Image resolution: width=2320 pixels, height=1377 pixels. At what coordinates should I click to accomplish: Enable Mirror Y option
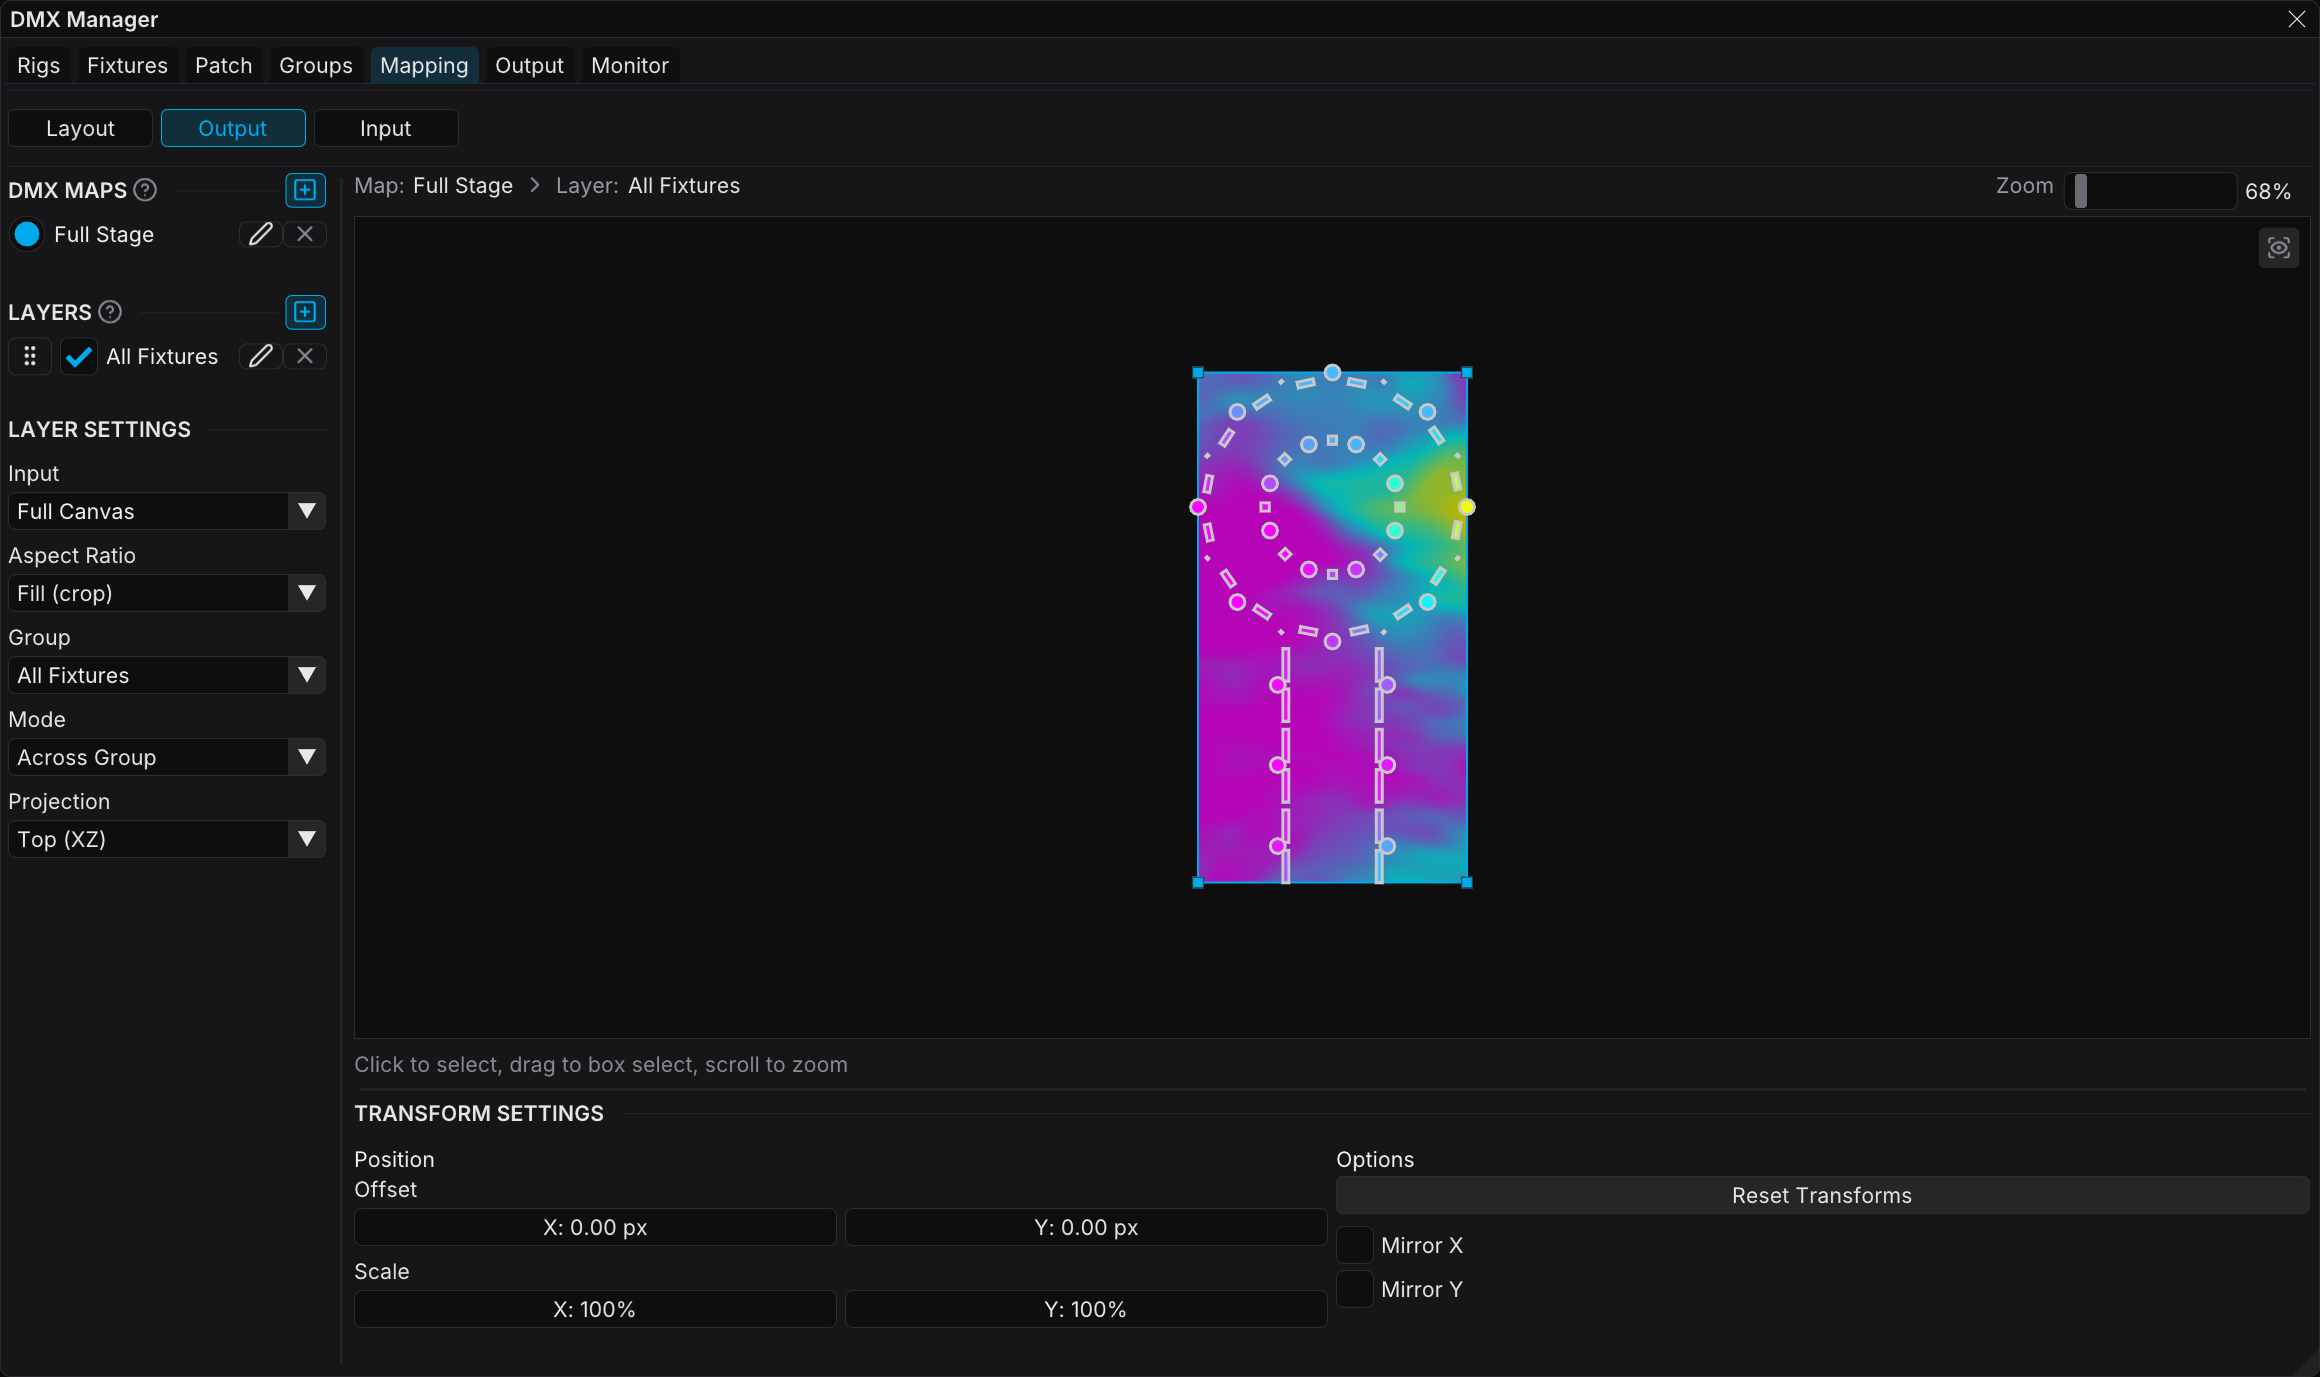click(x=1355, y=1289)
